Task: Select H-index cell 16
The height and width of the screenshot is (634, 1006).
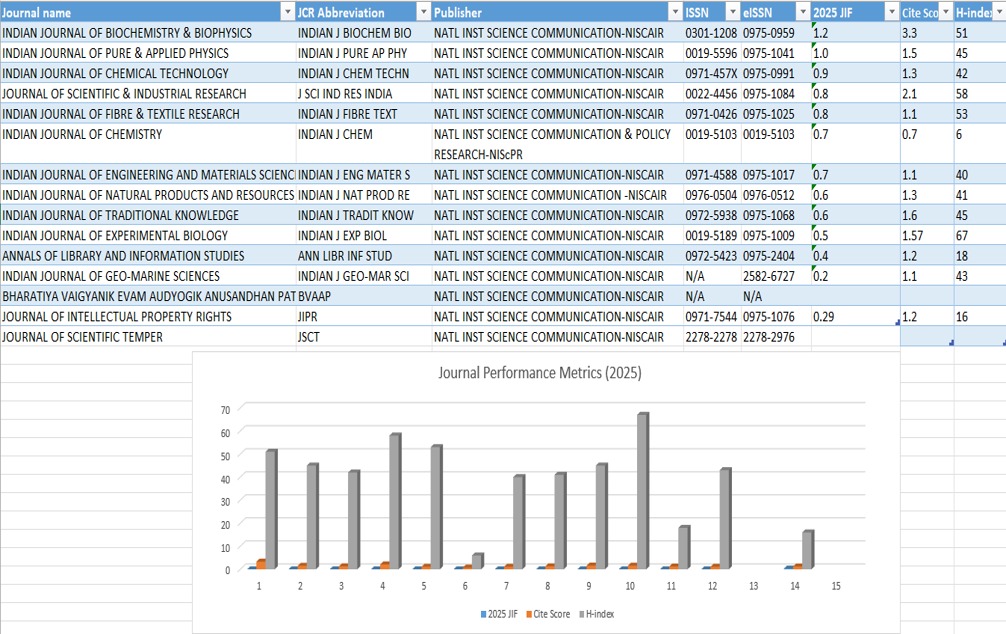Action: (x=980, y=316)
